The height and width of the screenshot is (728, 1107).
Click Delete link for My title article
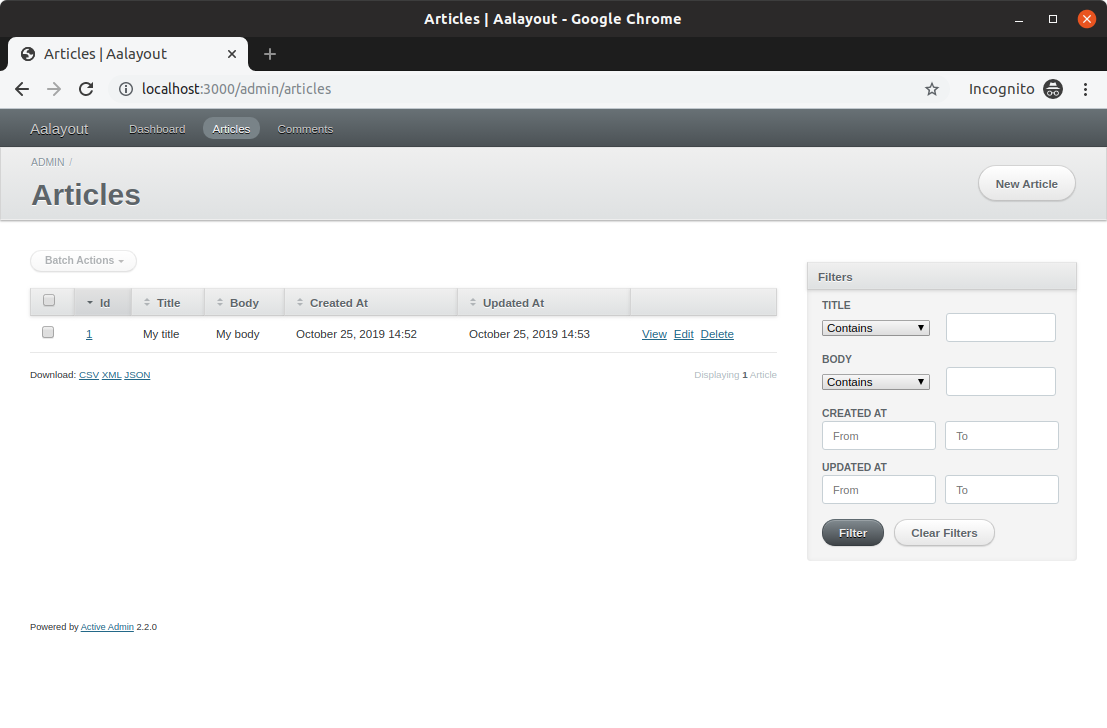click(717, 334)
